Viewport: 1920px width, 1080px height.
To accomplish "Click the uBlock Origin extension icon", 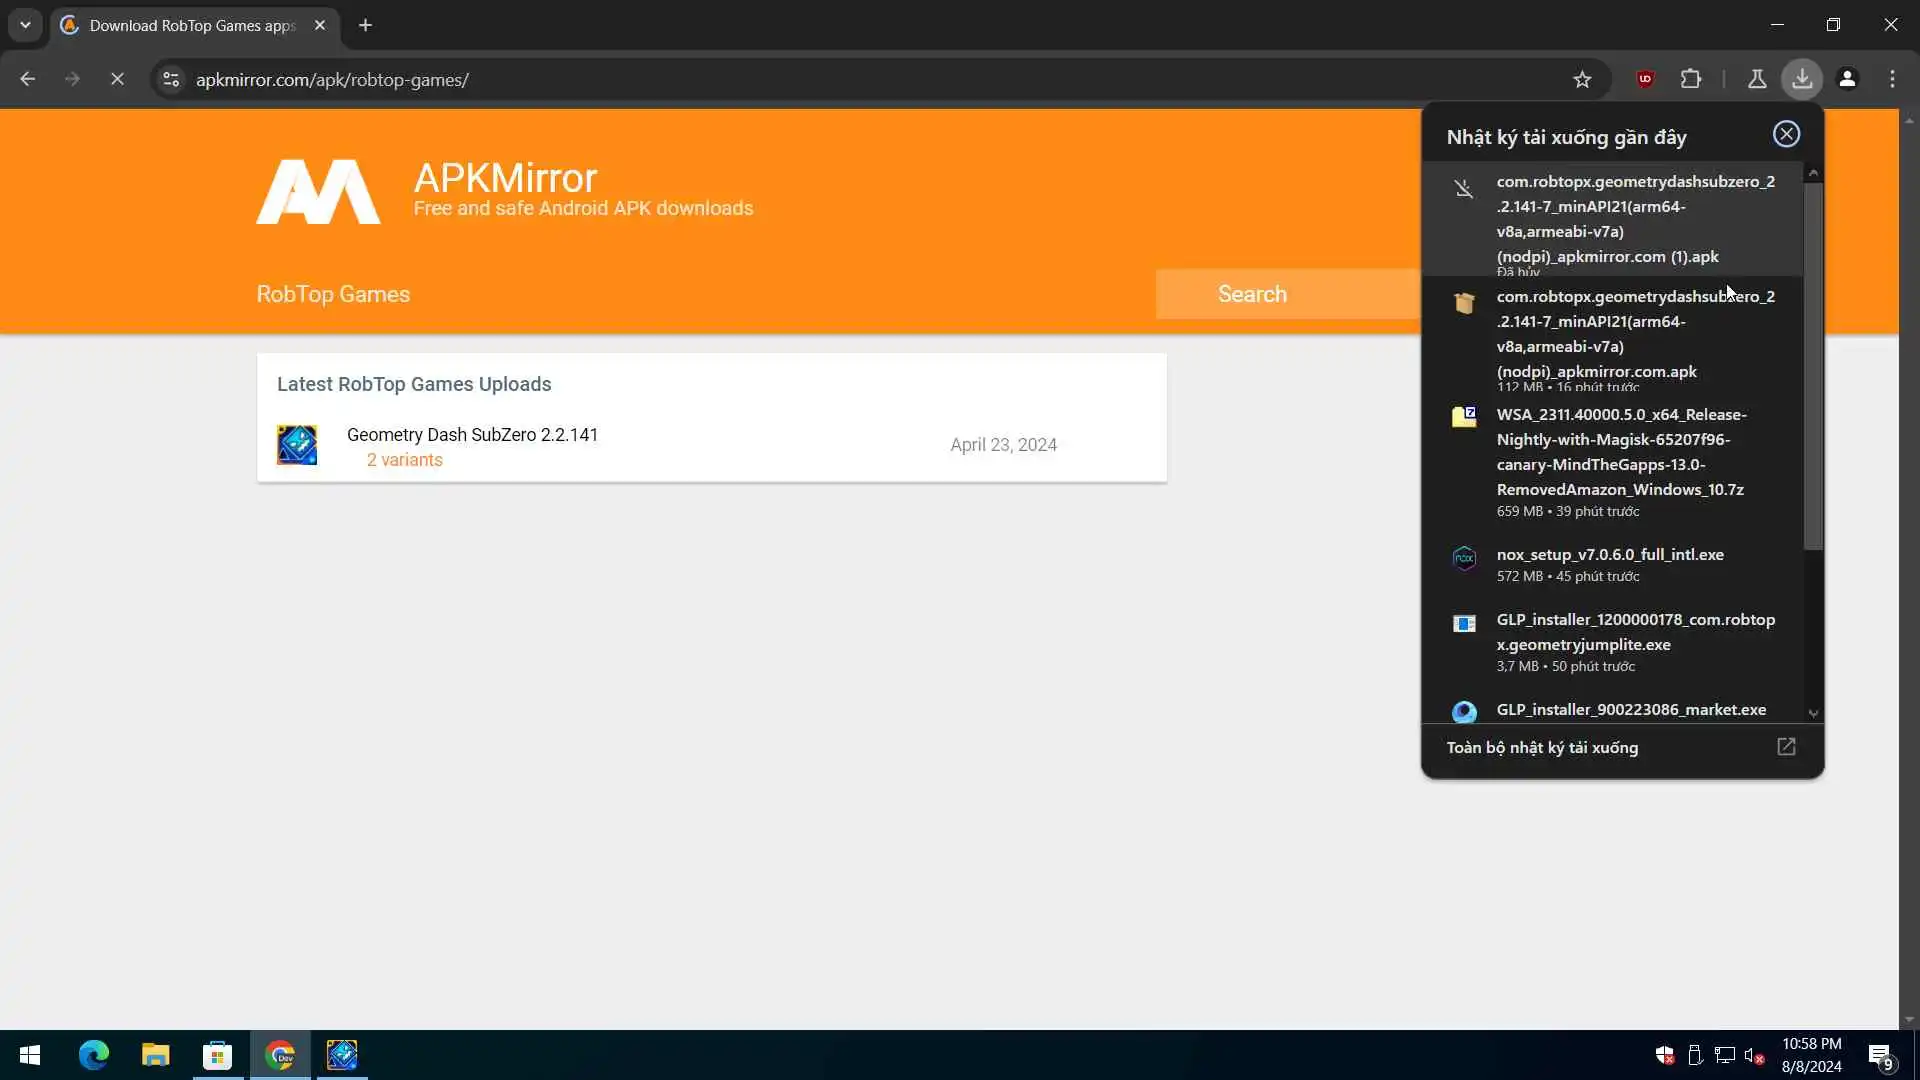I will (x=1645, y=79).
